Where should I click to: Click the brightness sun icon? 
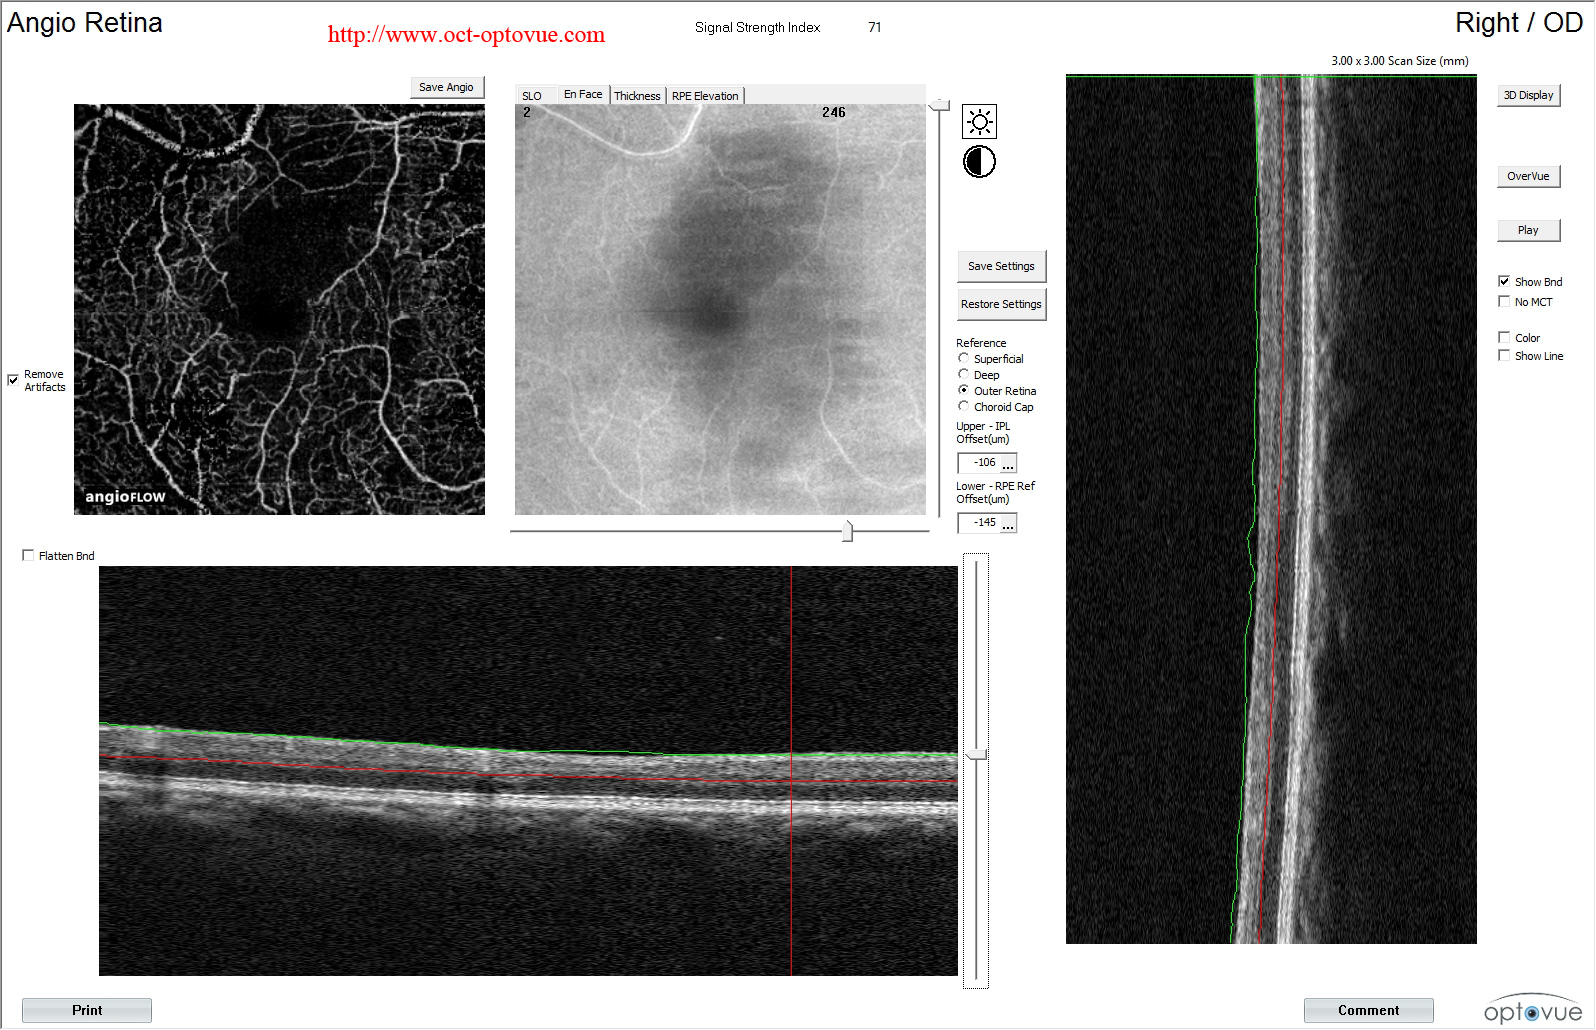[x=979, y=122]
